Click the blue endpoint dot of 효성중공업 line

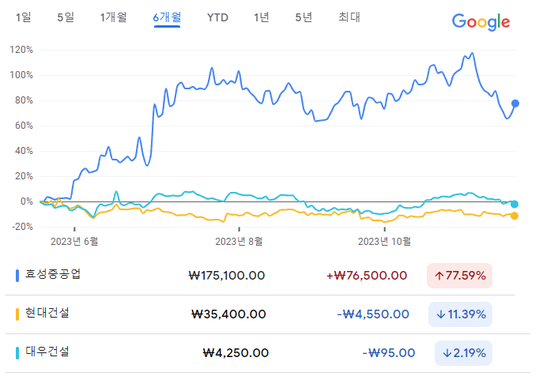click(515, 103)
